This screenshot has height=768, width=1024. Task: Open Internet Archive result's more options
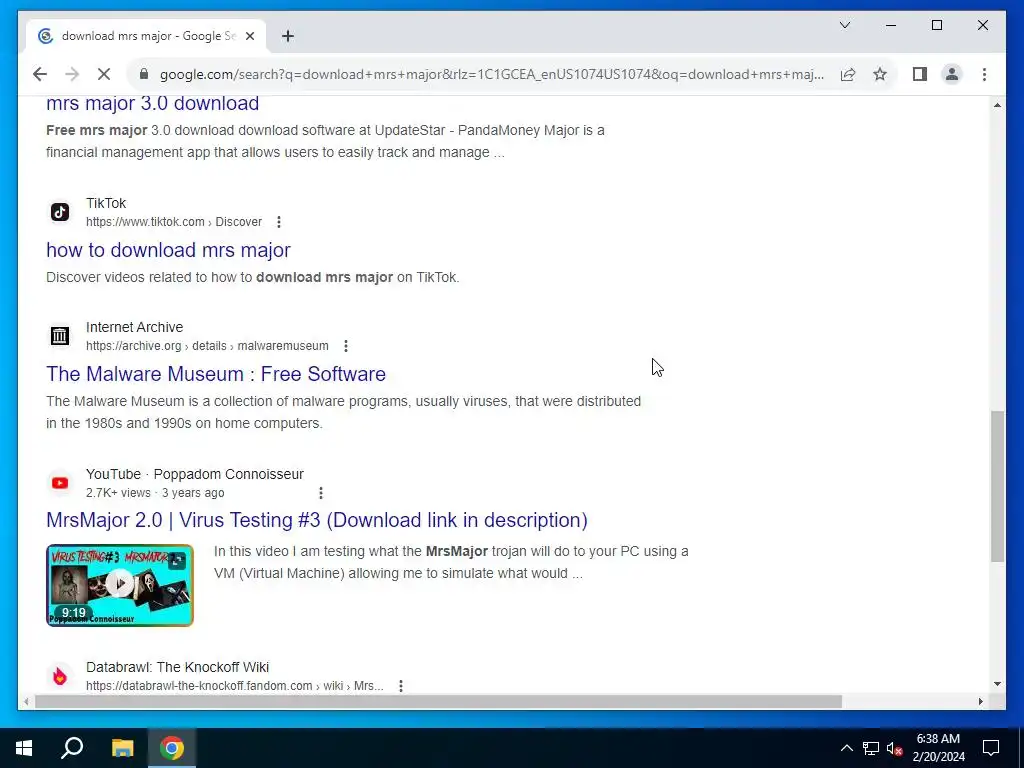[346, 346]
